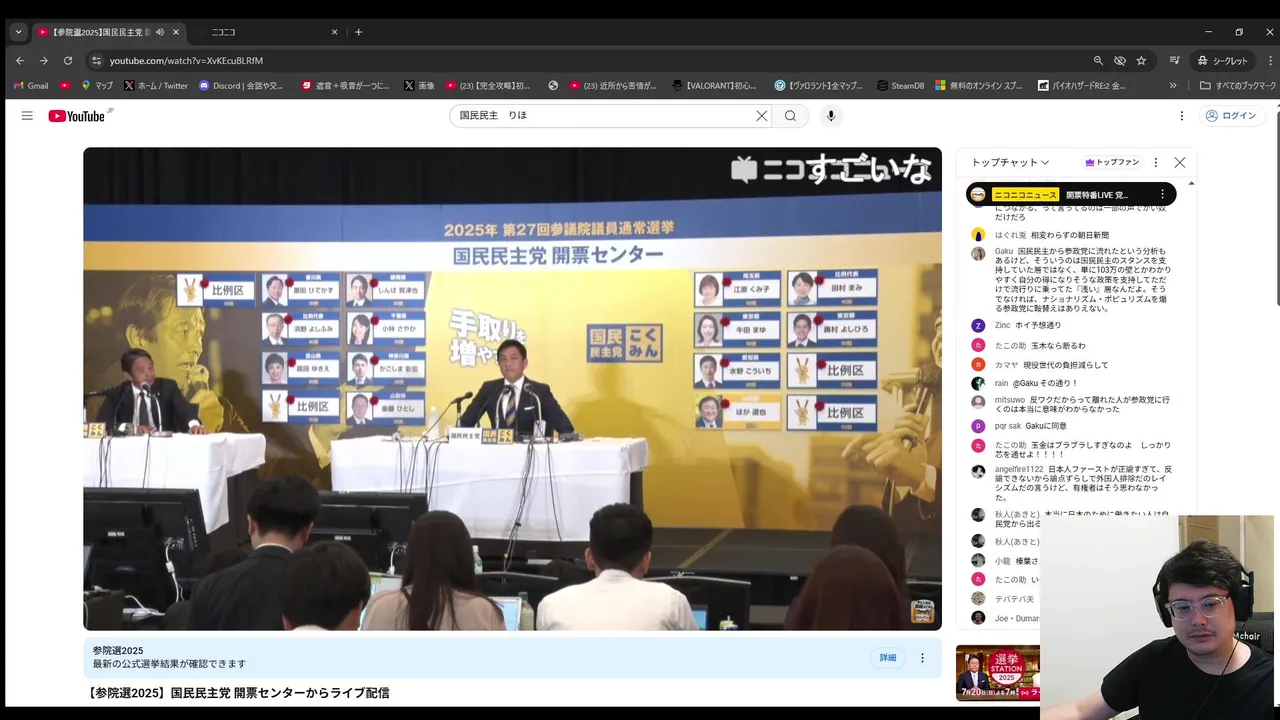Open the media control toolbar icon

[1175, 60]
